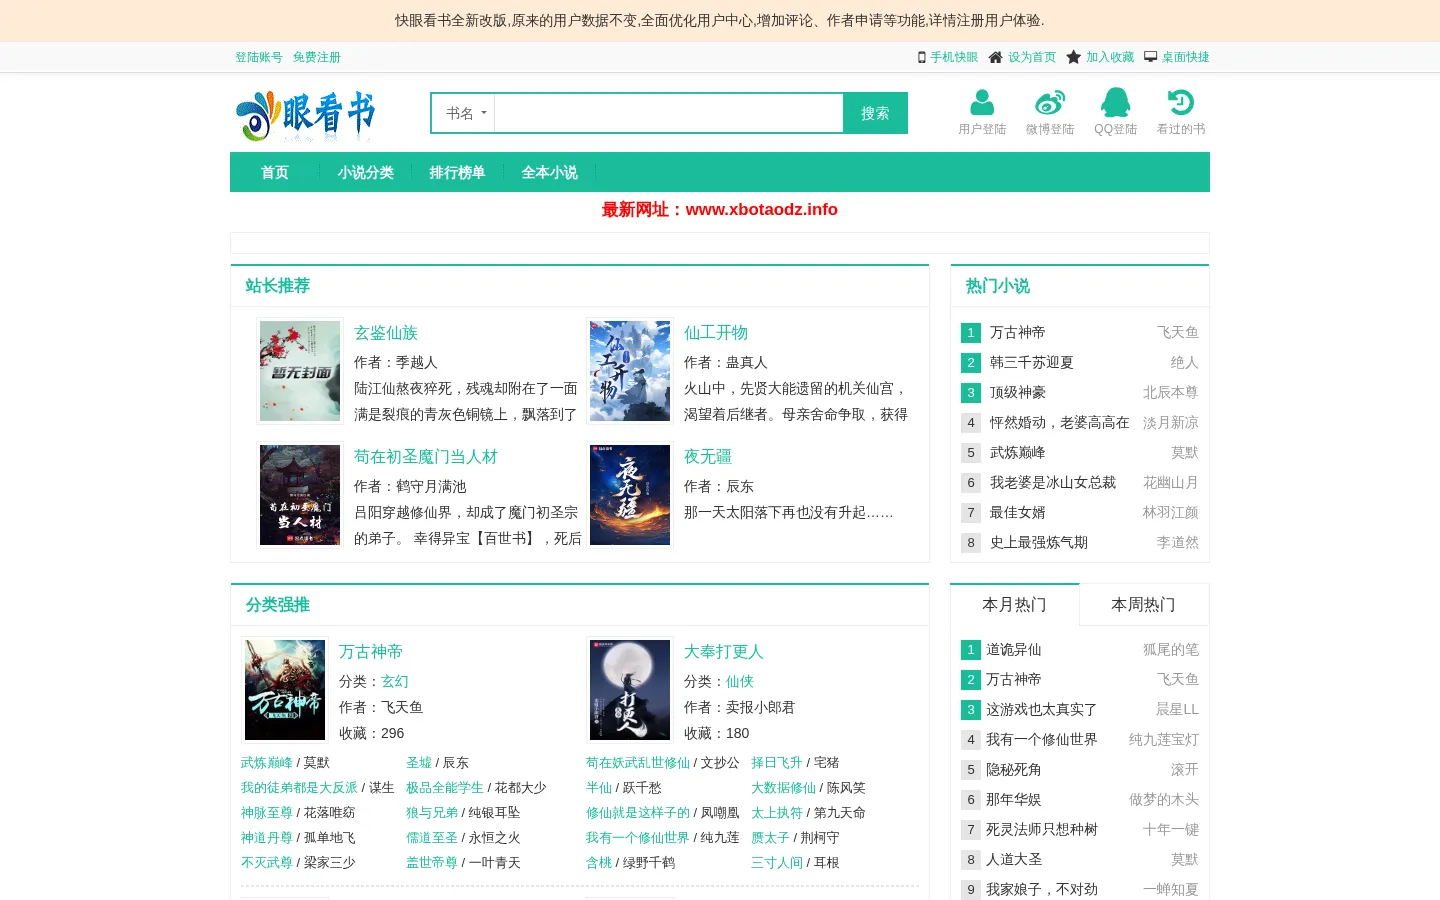Focus the book search input field
Viewport: 1440px width, 900px height.
pyautogui.click(x=669, y=113)
